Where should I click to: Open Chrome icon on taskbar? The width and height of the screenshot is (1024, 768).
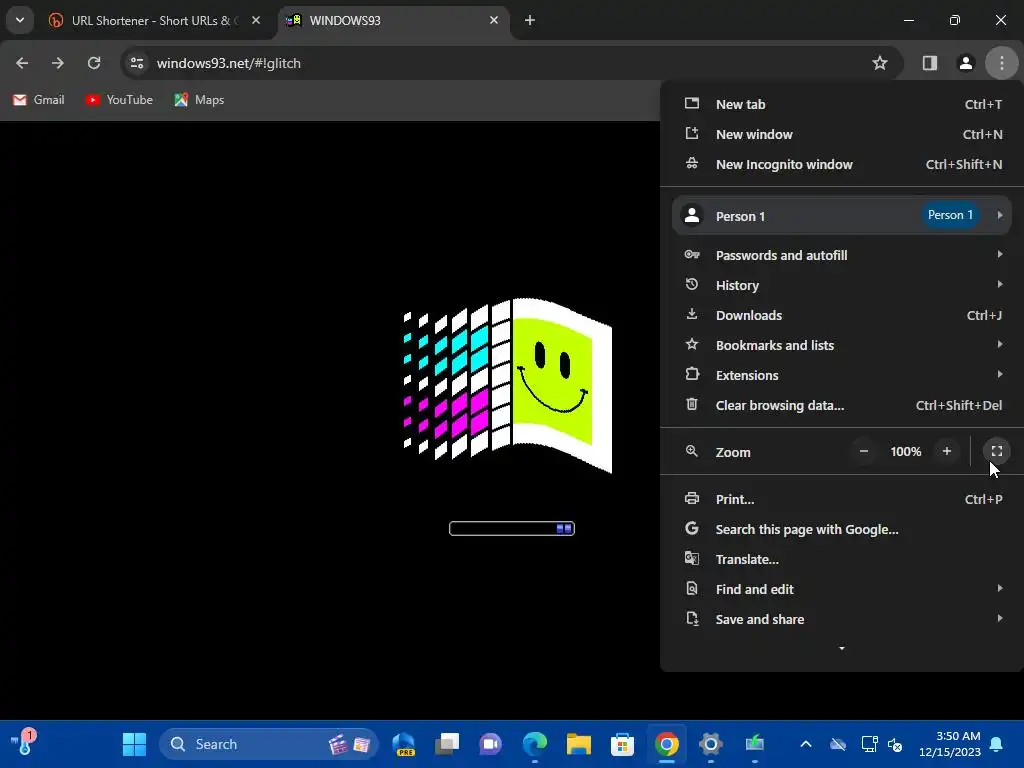click(667, 744)
